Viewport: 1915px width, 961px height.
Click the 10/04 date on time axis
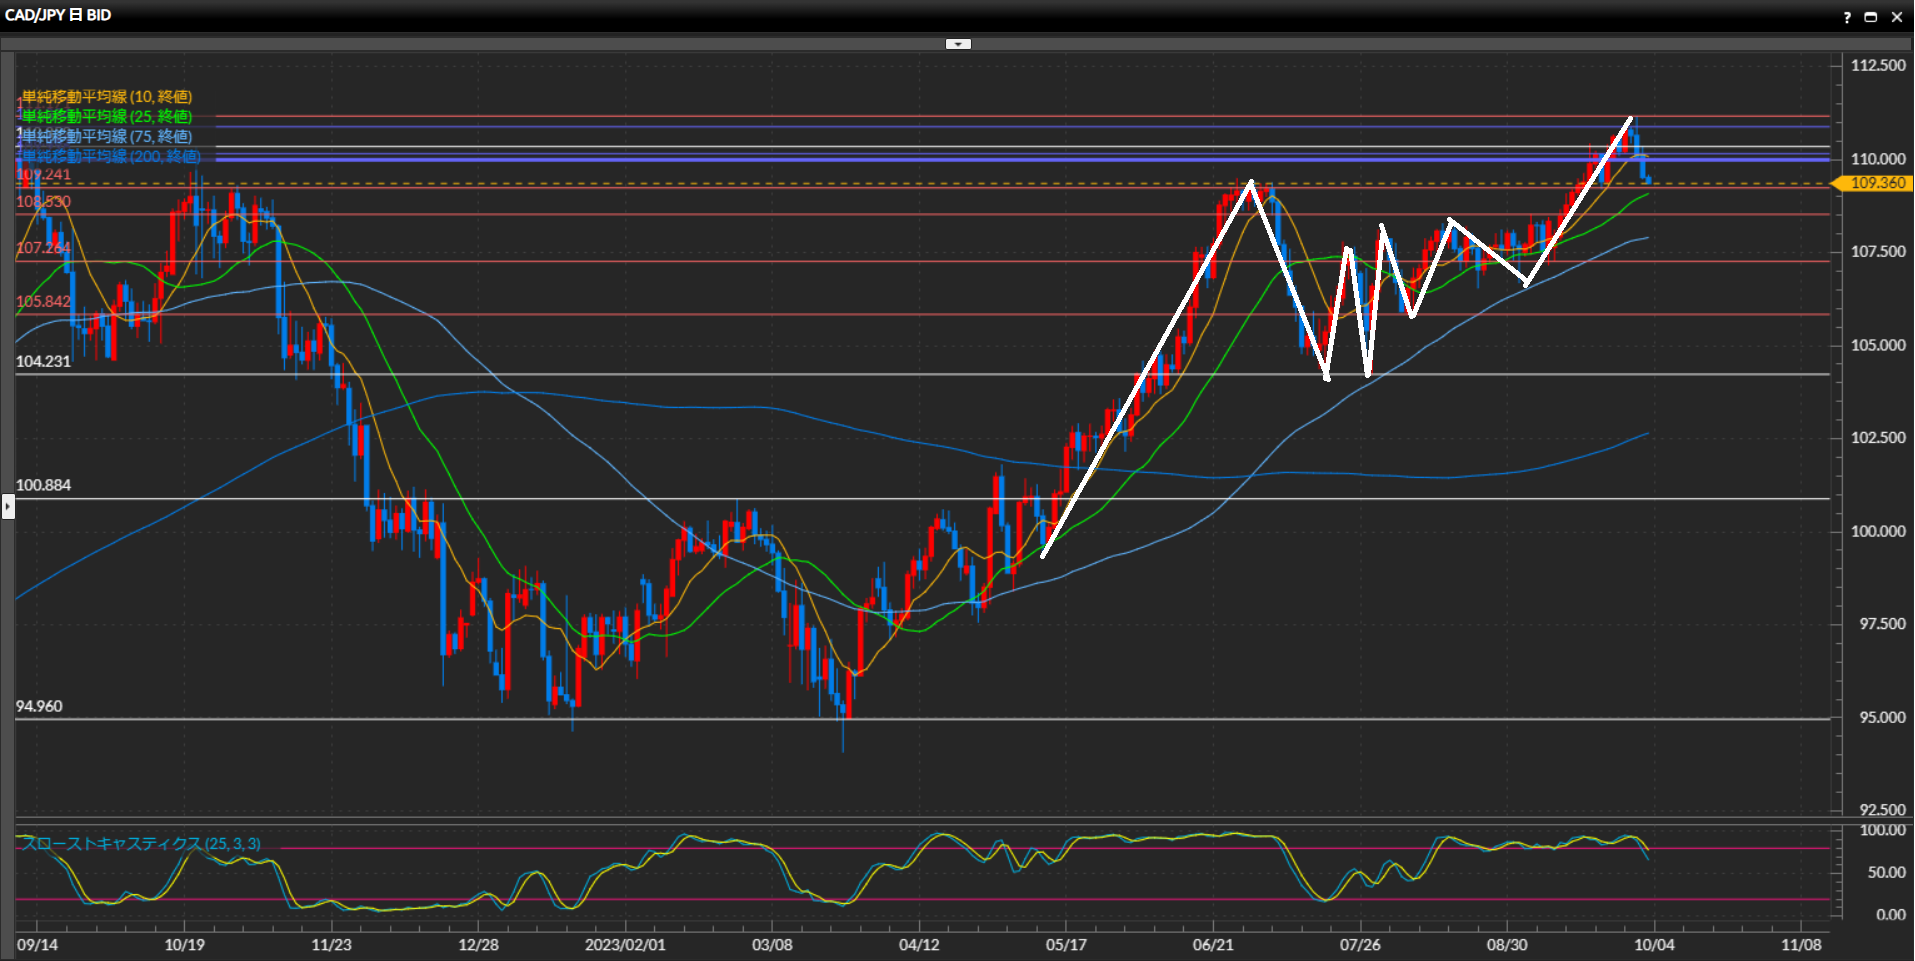tap(1654, 945)
